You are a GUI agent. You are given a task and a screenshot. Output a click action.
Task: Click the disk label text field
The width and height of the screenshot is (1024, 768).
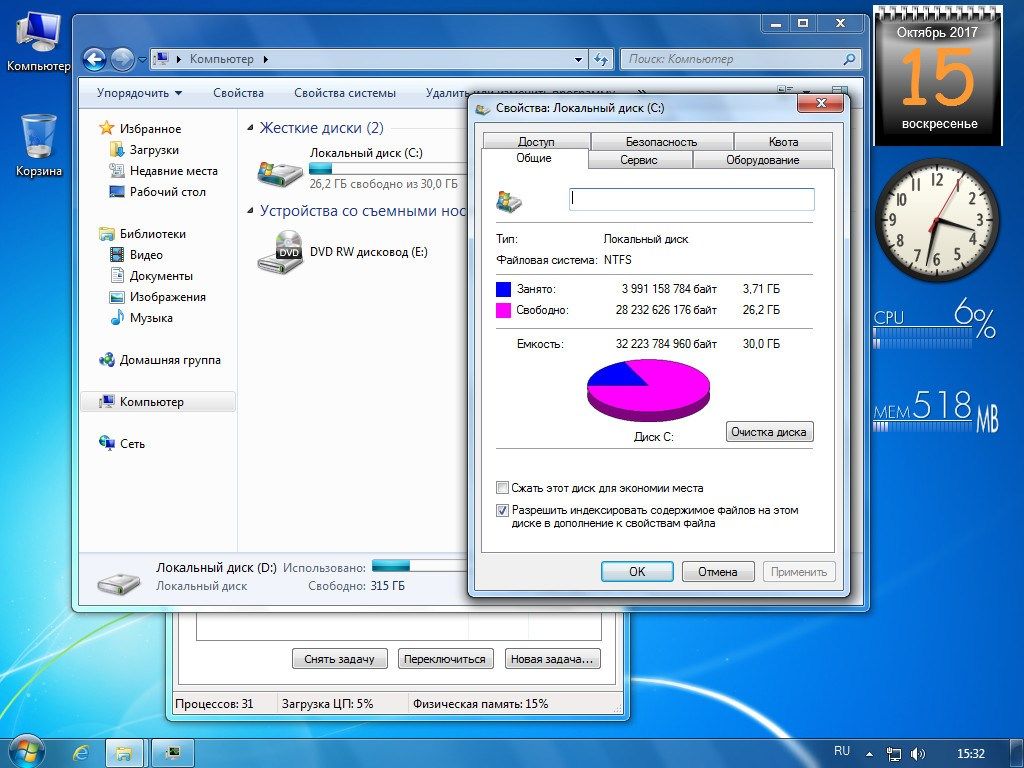(x=692, y=200)
